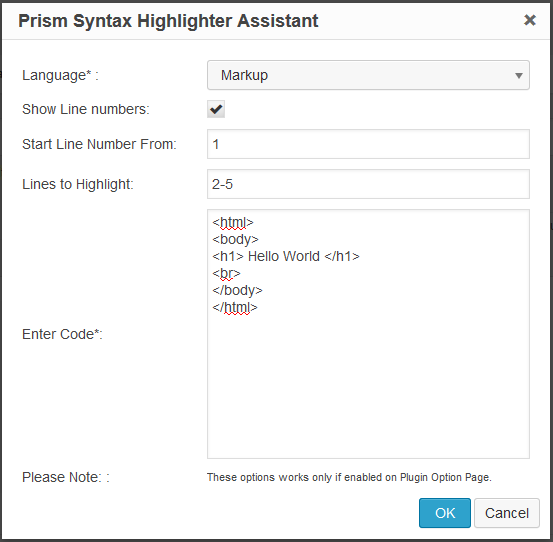Place cursor on the opening <html> line
This screenshot has height=542, width=553.
point(233,223)
